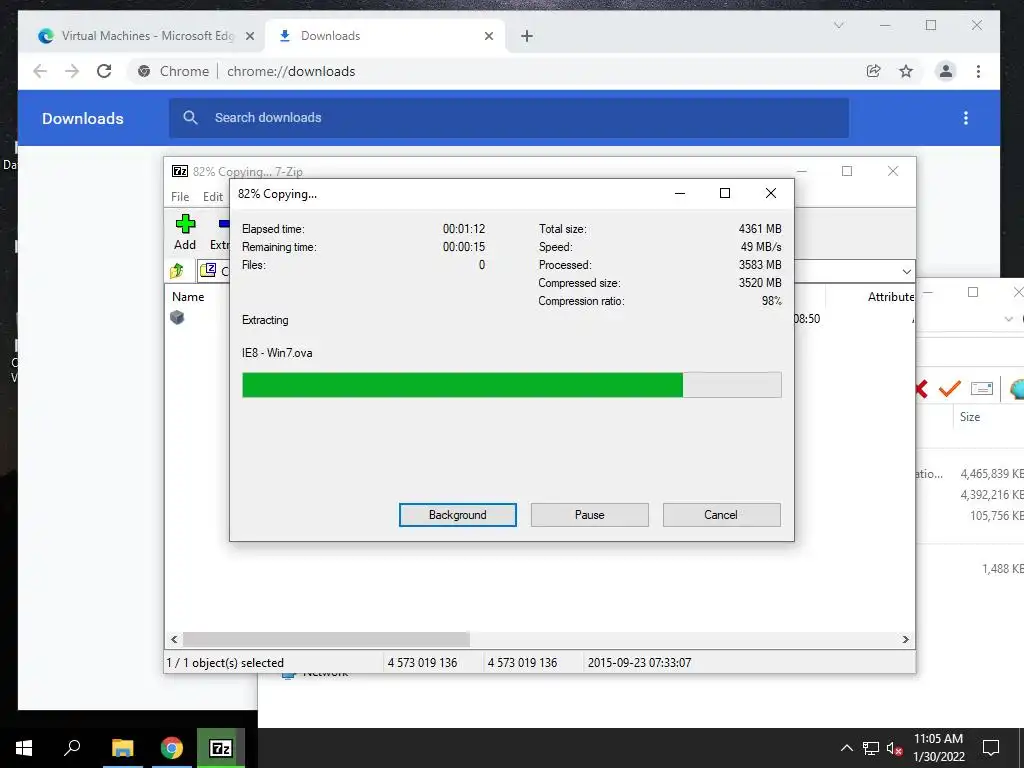This screenshot has height=768, width=1024.
Task: Expand 7-Zip address bar dropdown
Action: [x=906, y=271]
